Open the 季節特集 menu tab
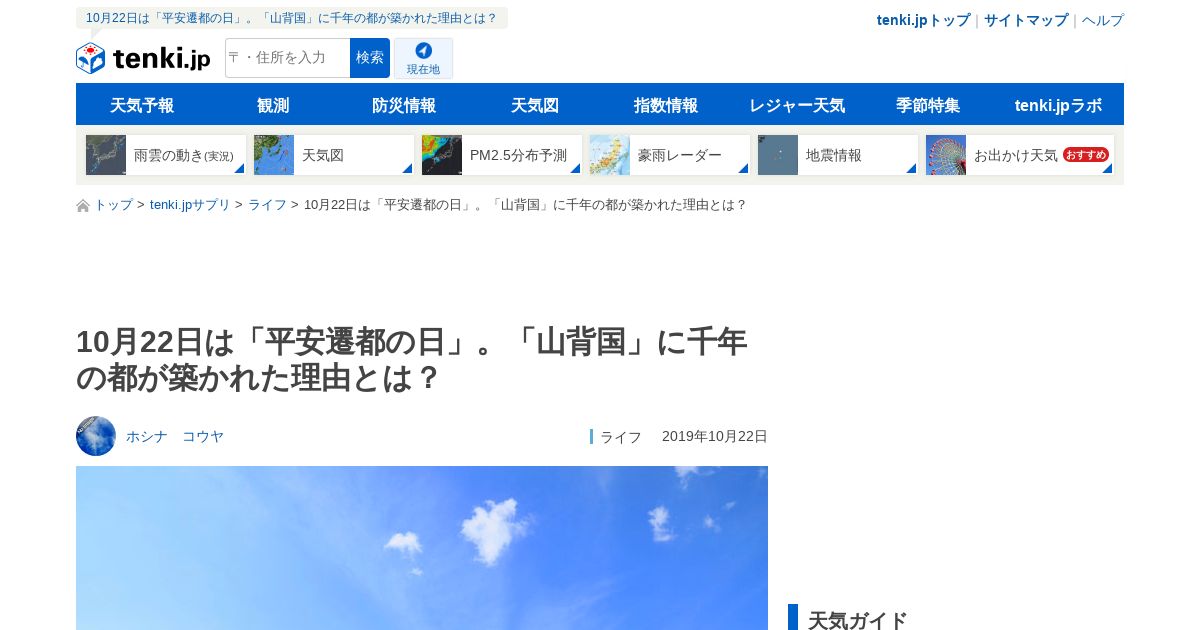This screenshot has height=630, width=1200. [928, 105]
